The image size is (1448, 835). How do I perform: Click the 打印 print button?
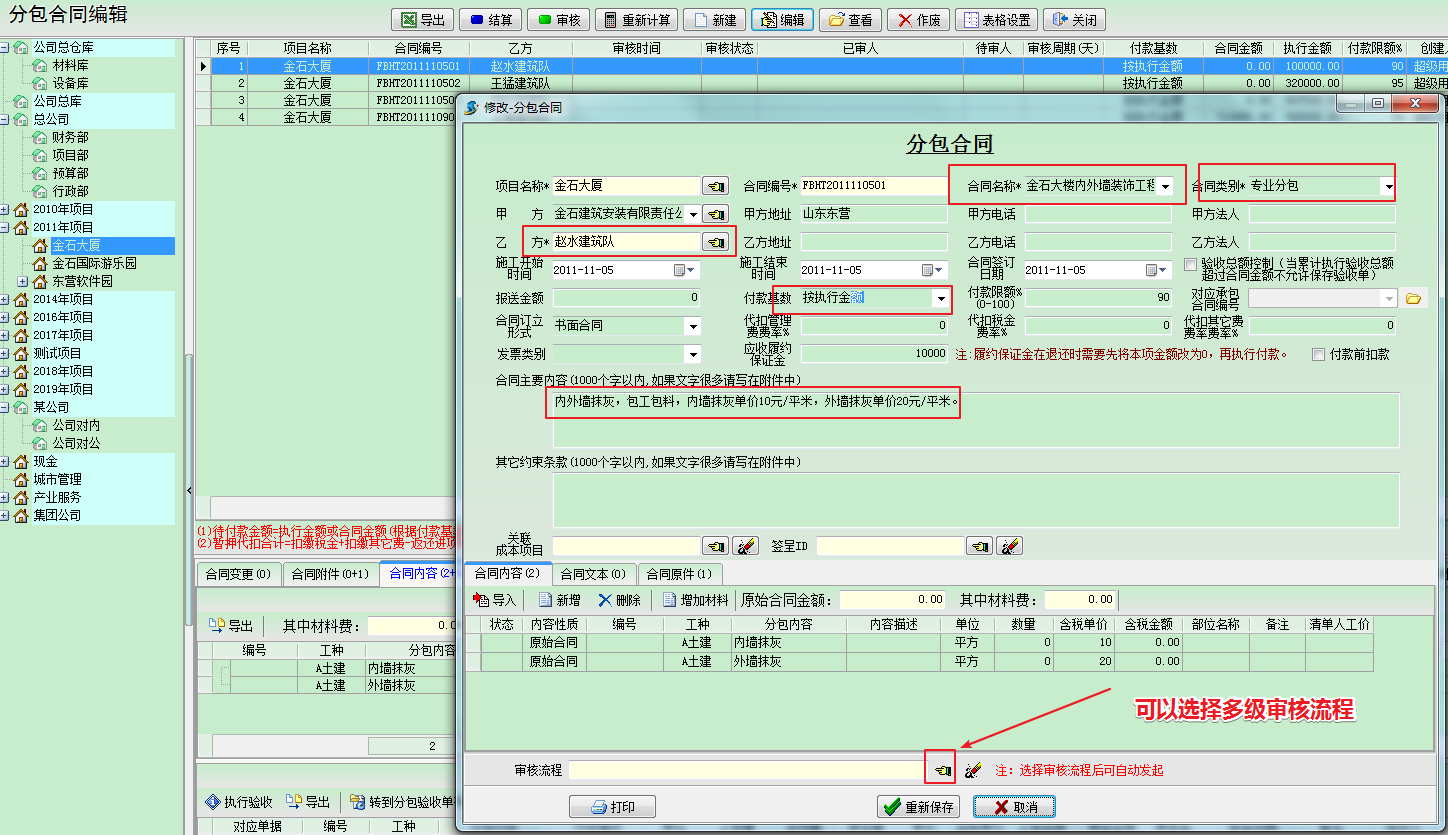(x=612, y=807)
